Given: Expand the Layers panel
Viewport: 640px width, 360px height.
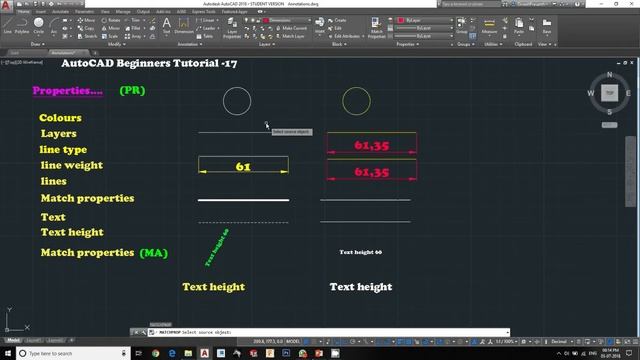Looking at the screenshot, I should click(267, 44).
